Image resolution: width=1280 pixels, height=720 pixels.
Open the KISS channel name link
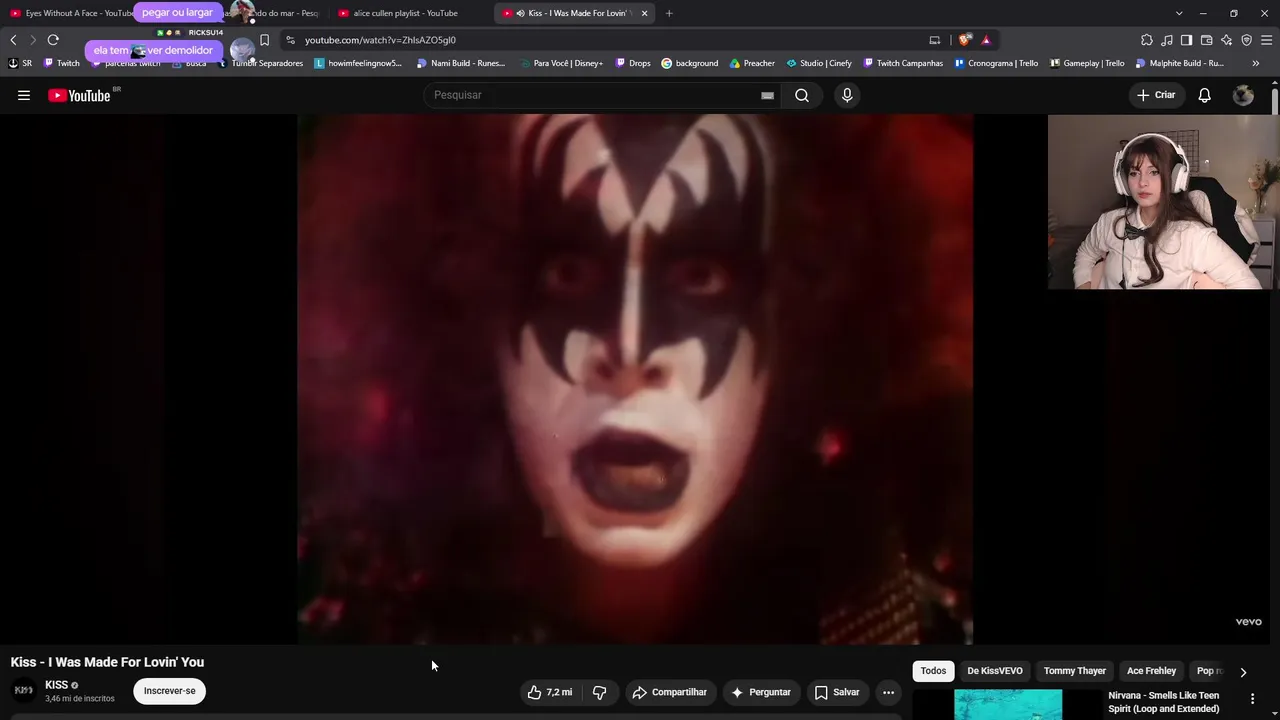click(x=56, y=685)
